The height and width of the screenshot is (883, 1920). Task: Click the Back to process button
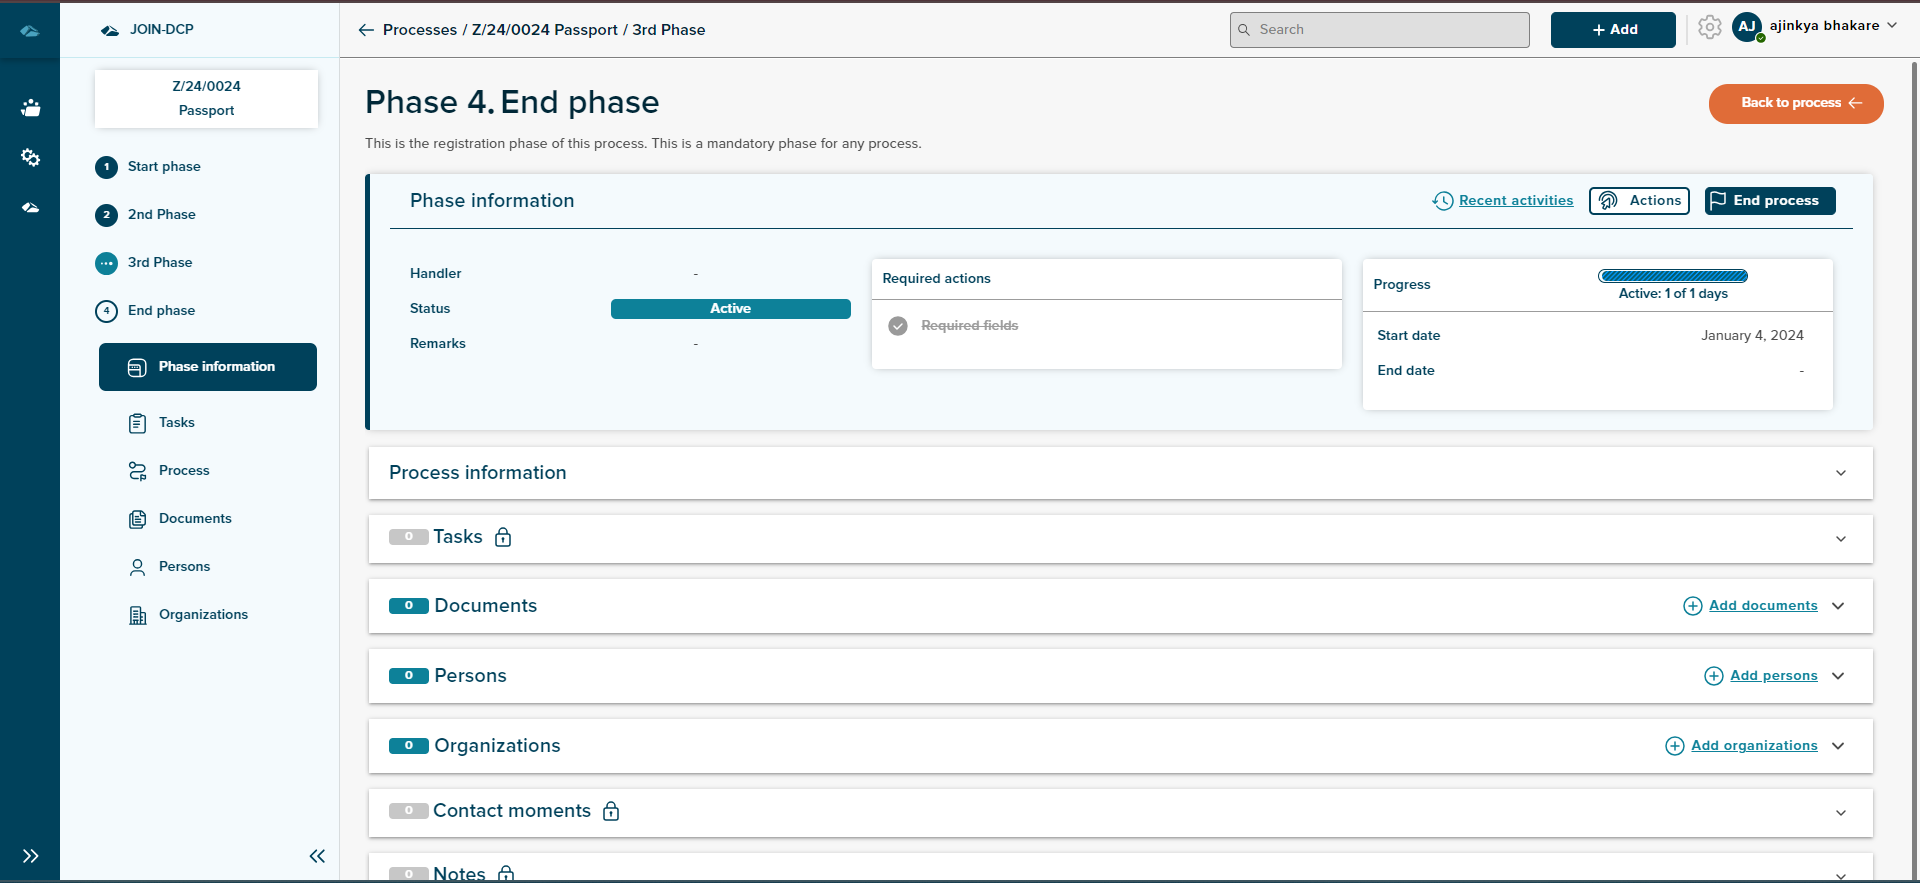pos(1795,104)
